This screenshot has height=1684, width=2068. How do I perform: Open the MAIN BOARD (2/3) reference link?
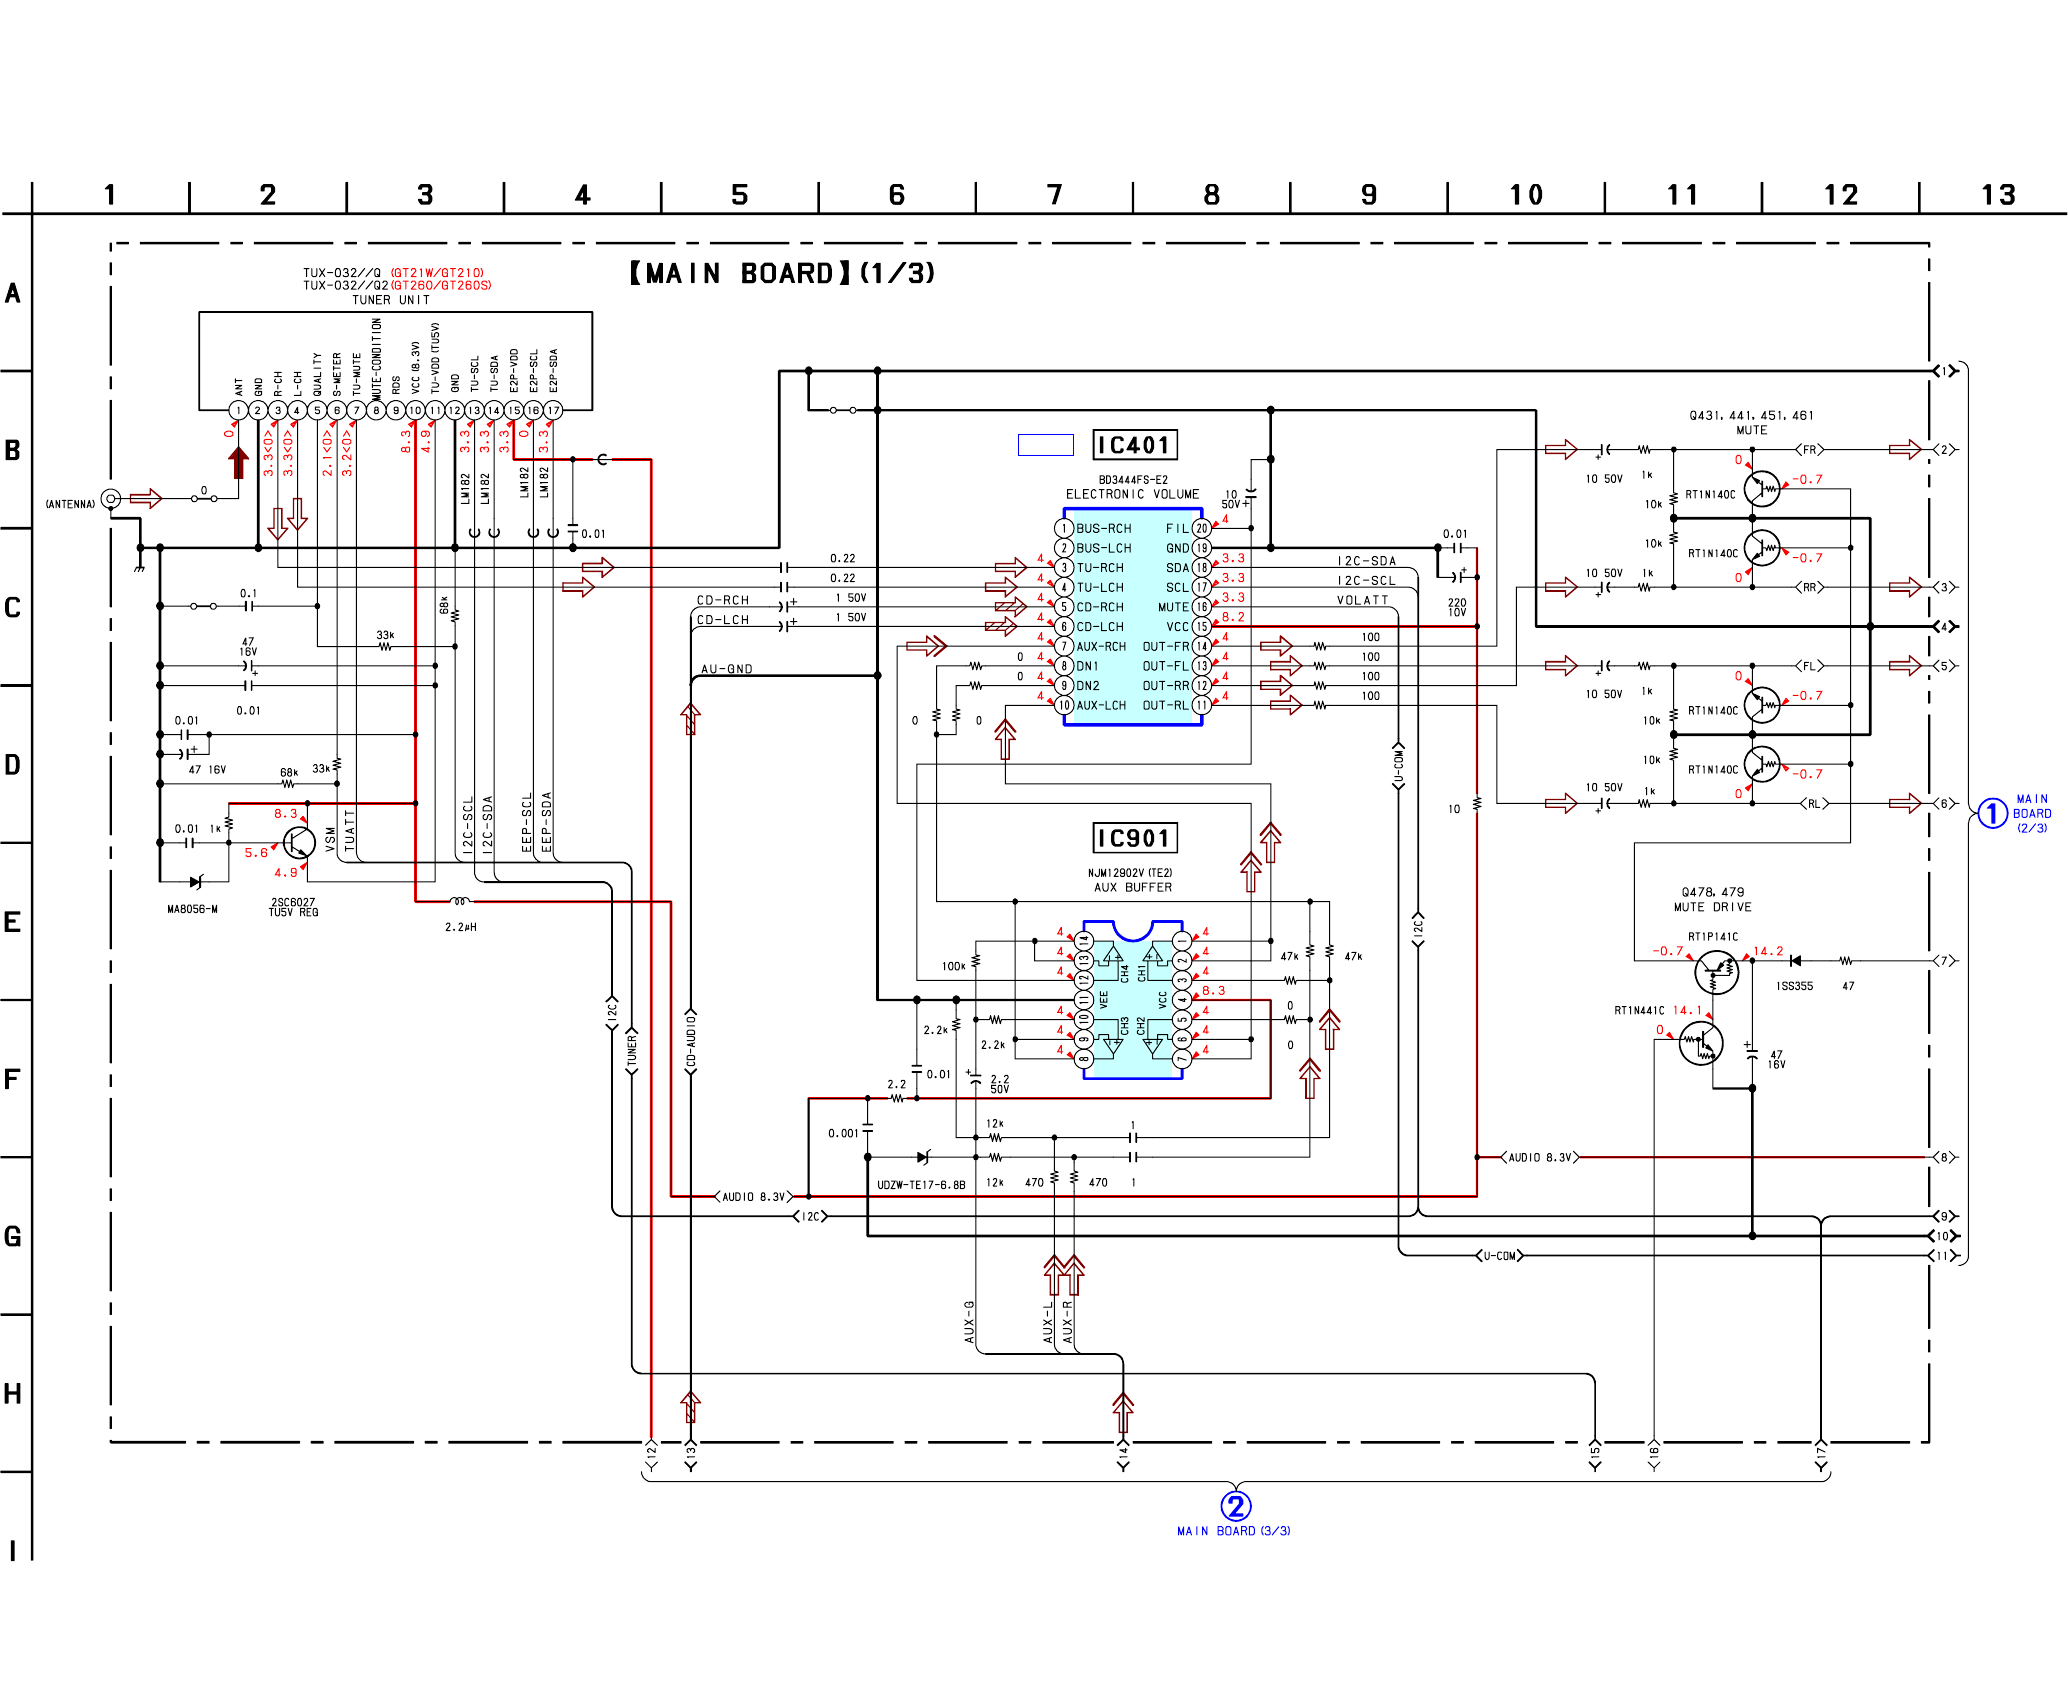point(2032,813)
